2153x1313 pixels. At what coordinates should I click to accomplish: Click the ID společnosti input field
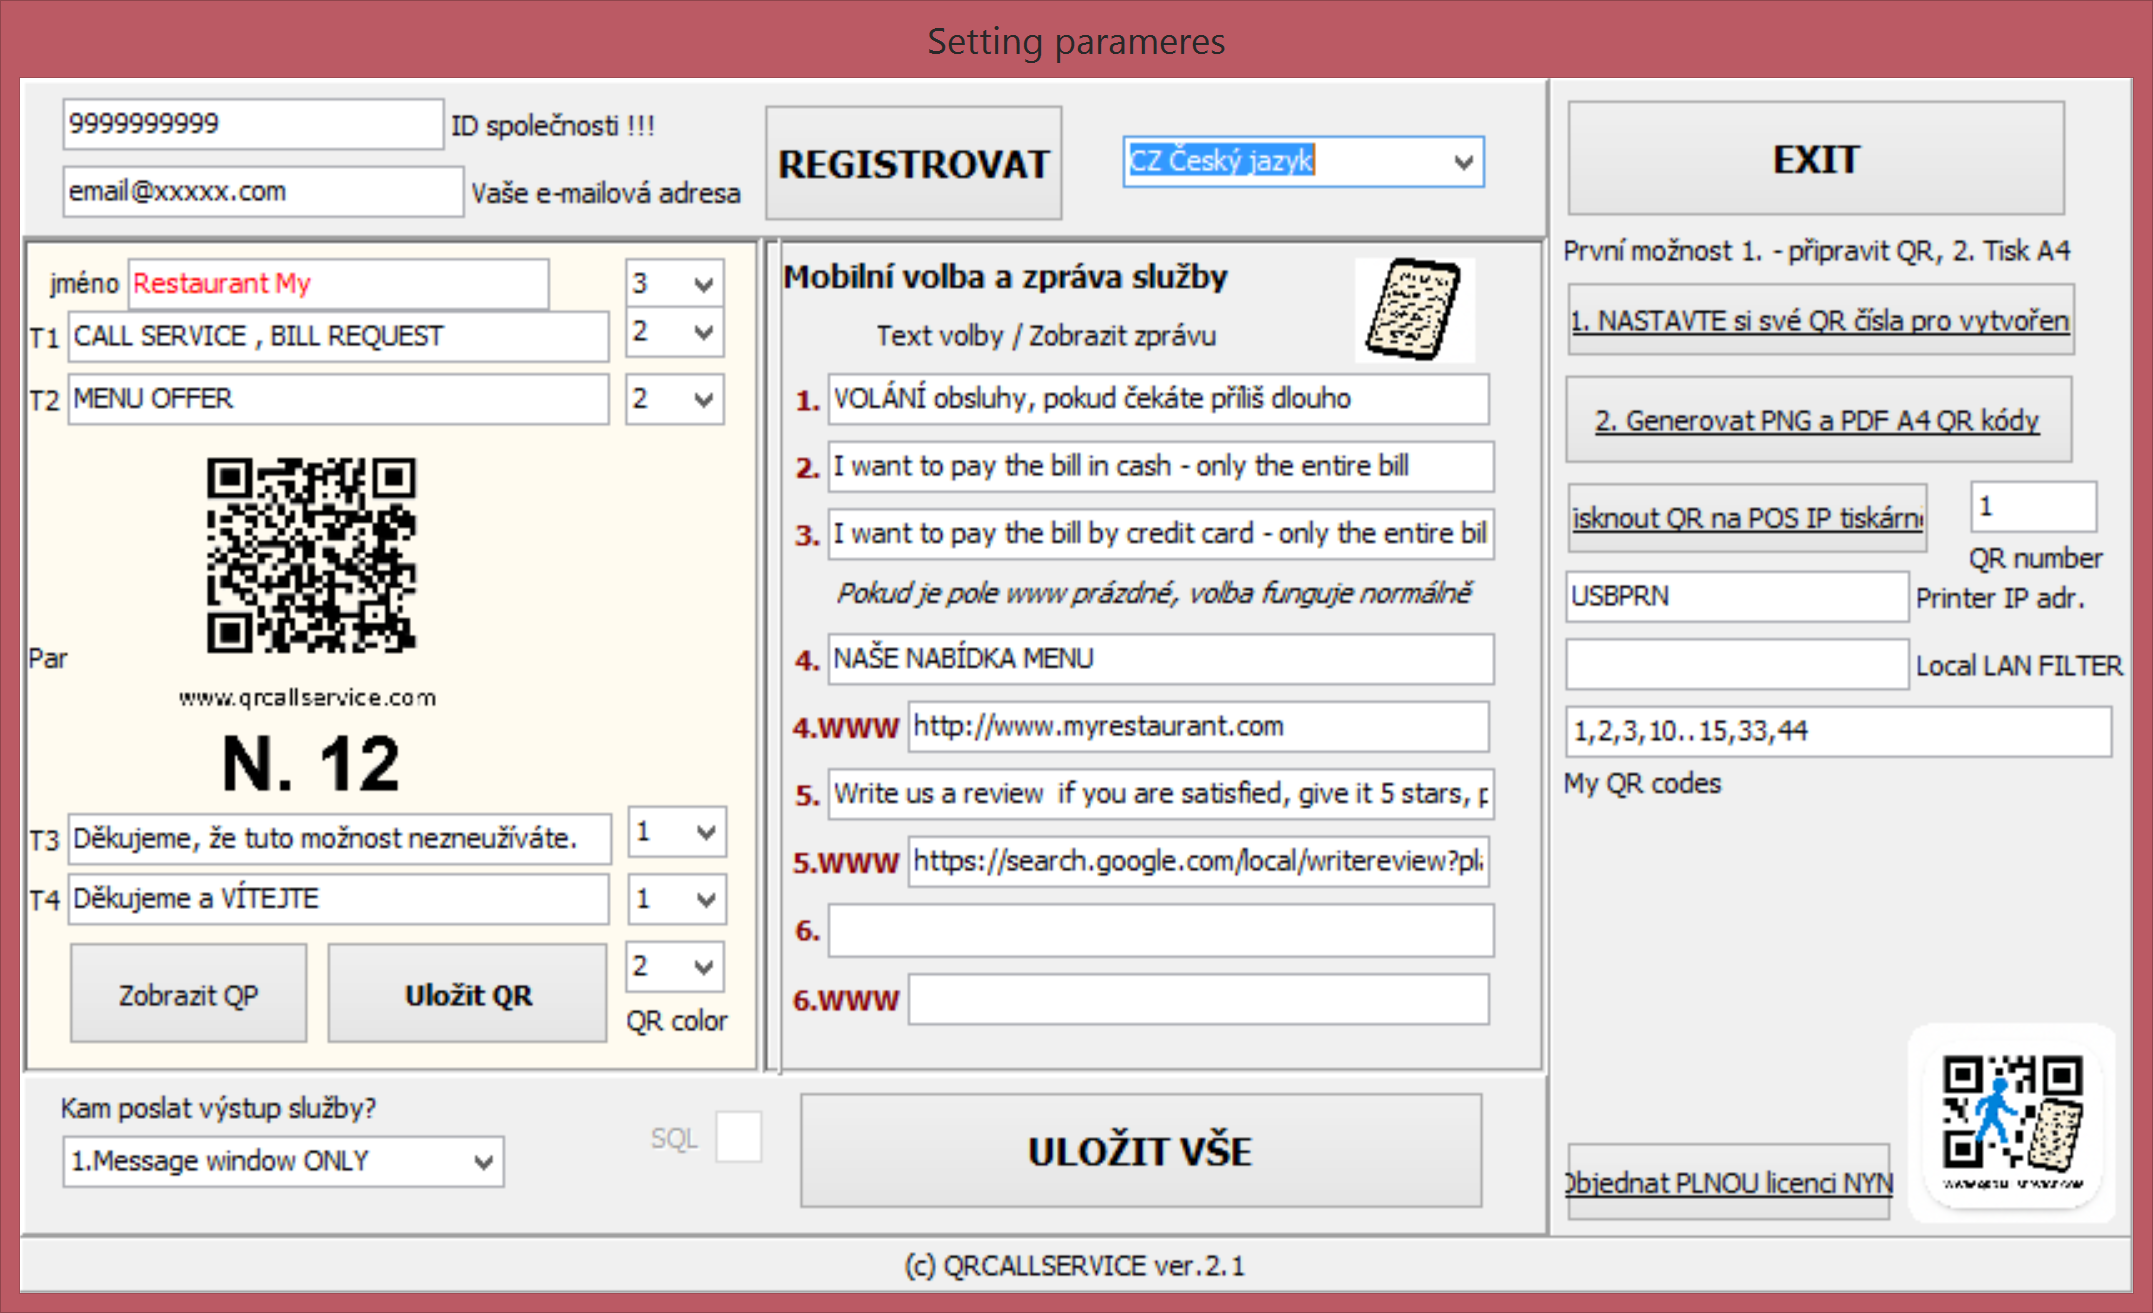(x=252, y=124)
